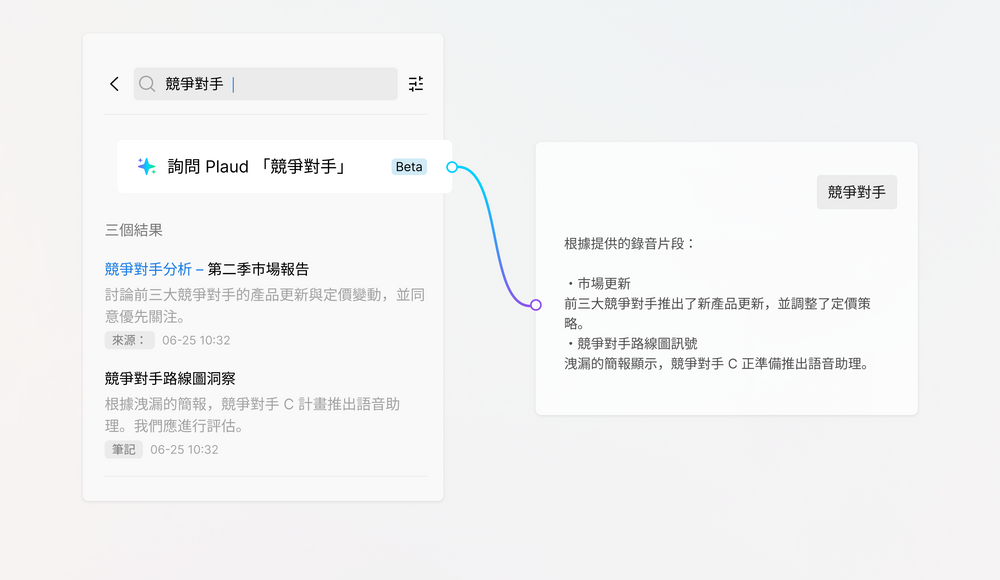
Task: Click the purple connector node
Action: pyautogui.click(x=536, y=304)
